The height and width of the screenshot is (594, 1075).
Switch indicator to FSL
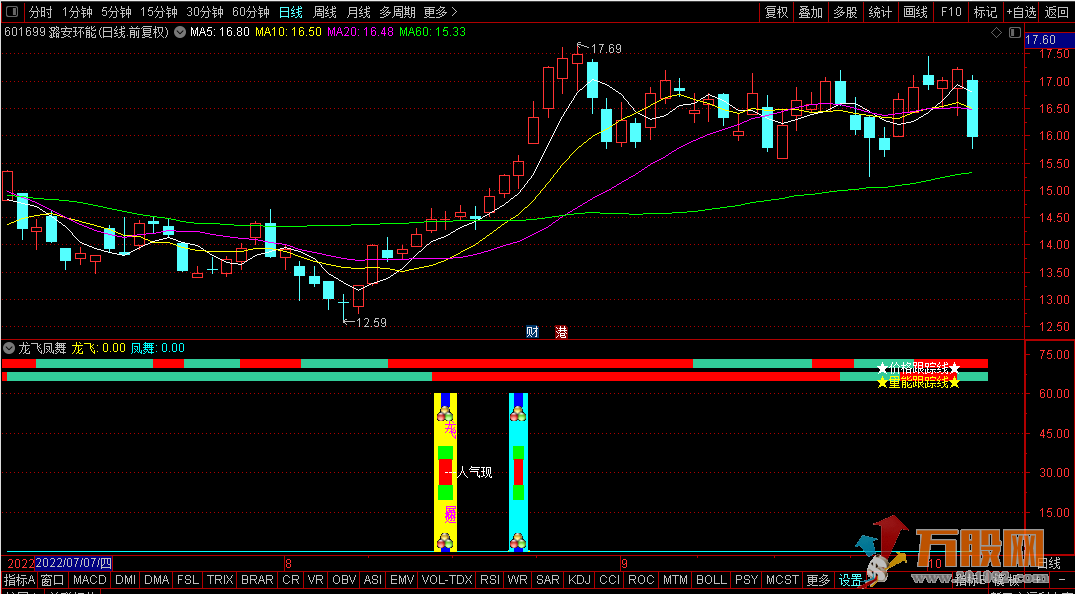click(x=187, y=580)
